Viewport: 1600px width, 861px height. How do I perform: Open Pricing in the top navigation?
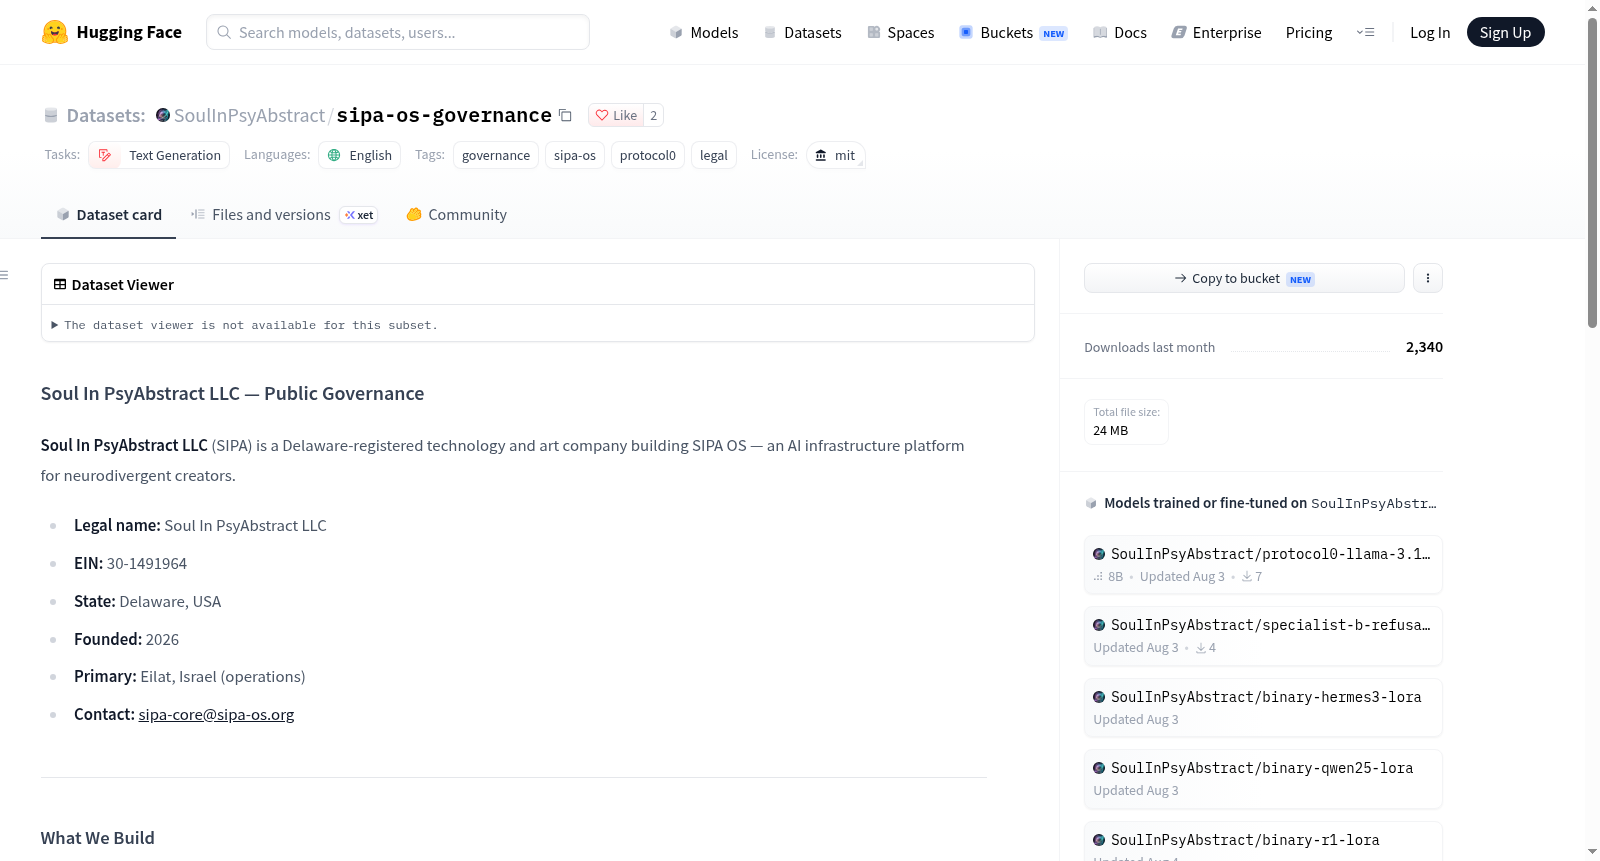tap(1309, 32)
